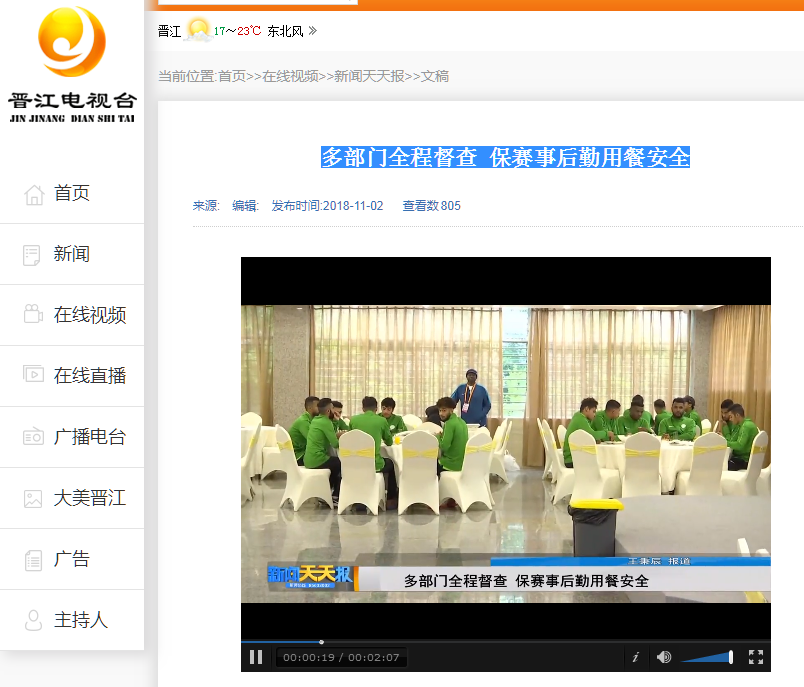Expand weather details with double arrow
The width and height of the screenshot is (804, 687).
click(x=313, y=31)
